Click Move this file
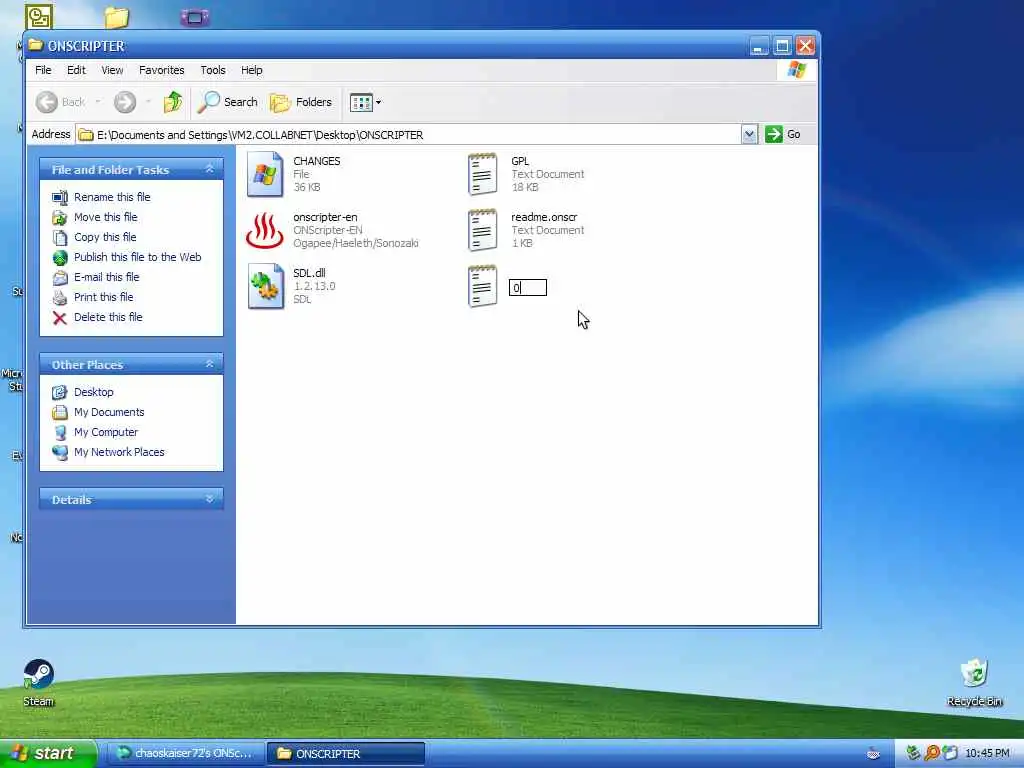The width and height of the screenshot is (1024, 768). (x=106, y=217)
